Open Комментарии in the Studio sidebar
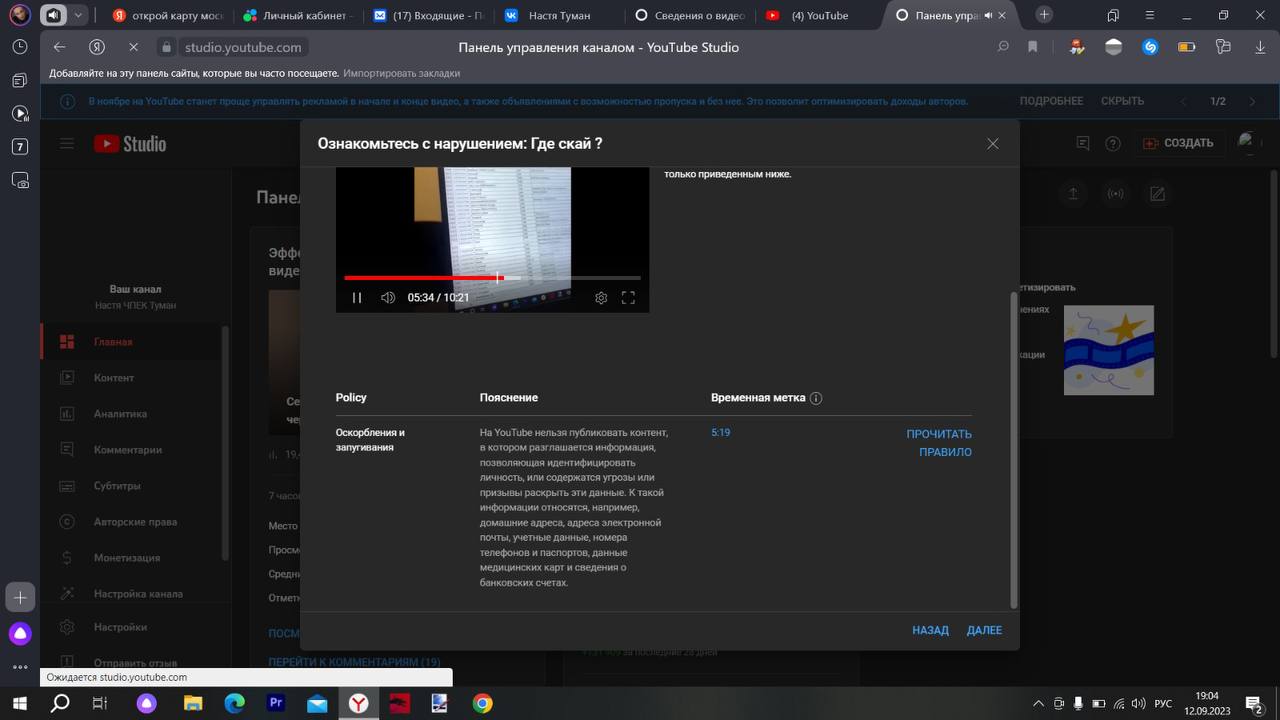Screen dimensions: 1280x720 click(130, 450)
